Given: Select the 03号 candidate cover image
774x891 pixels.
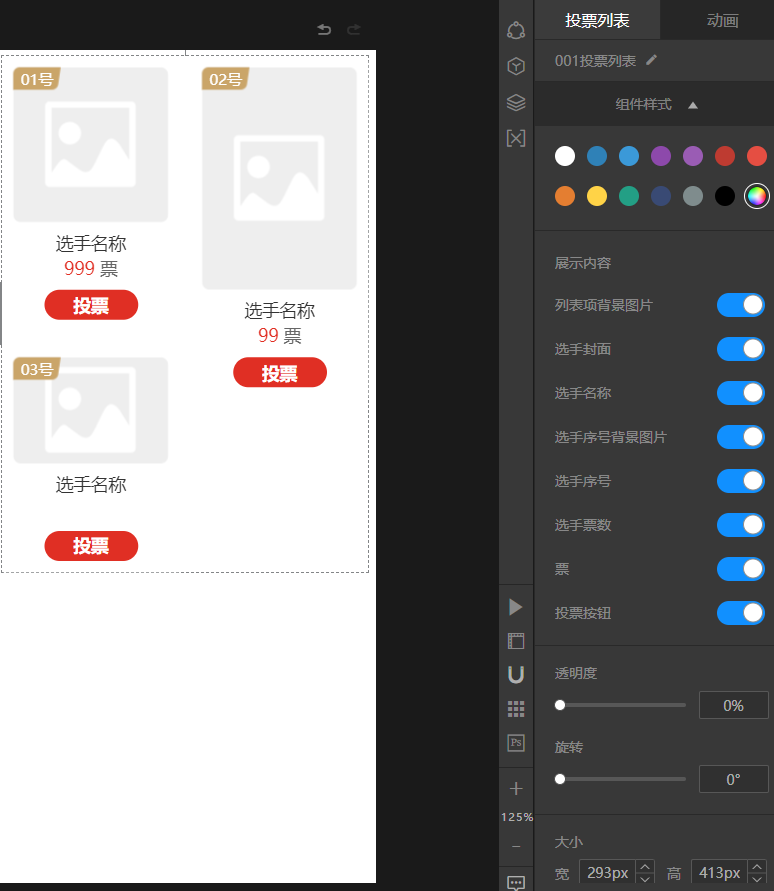Looking at the screenshot, I should (91, 410).
